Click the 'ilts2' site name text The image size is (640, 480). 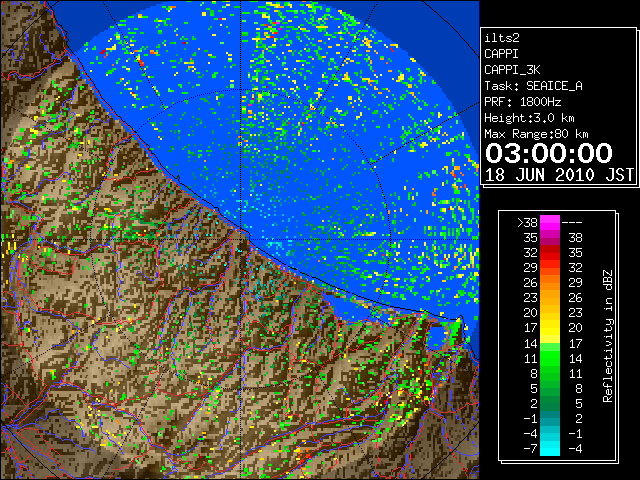point(502,38)
